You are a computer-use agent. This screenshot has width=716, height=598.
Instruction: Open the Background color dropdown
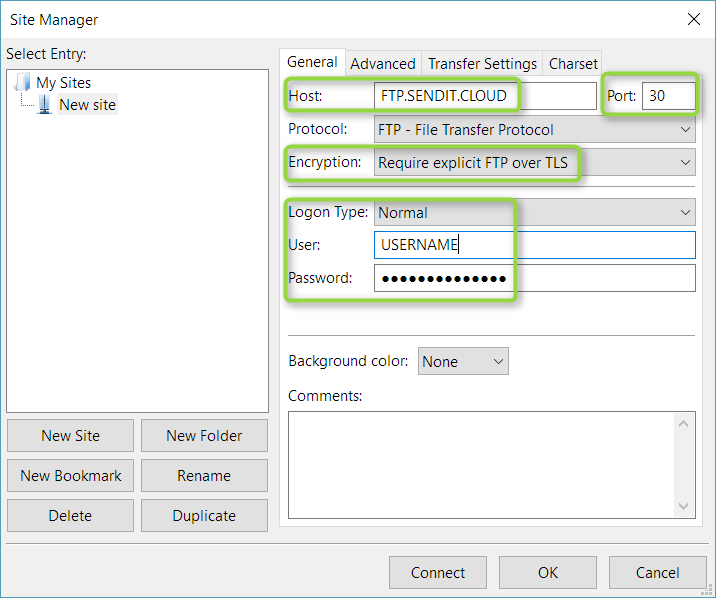point(463,361)
